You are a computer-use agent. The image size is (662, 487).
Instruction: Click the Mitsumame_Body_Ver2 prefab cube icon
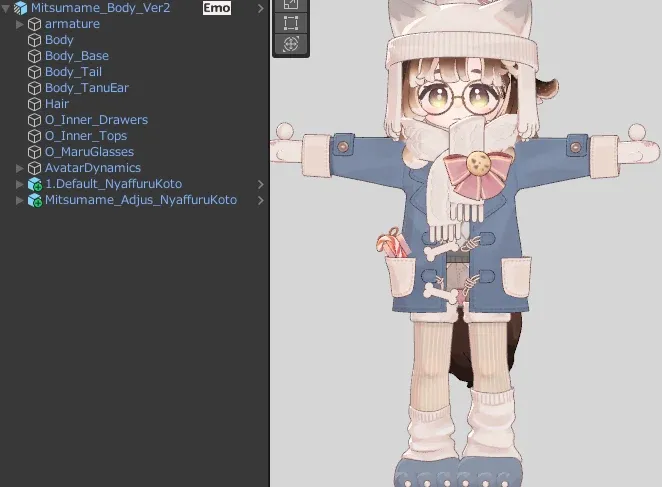(x=20, y=8)
